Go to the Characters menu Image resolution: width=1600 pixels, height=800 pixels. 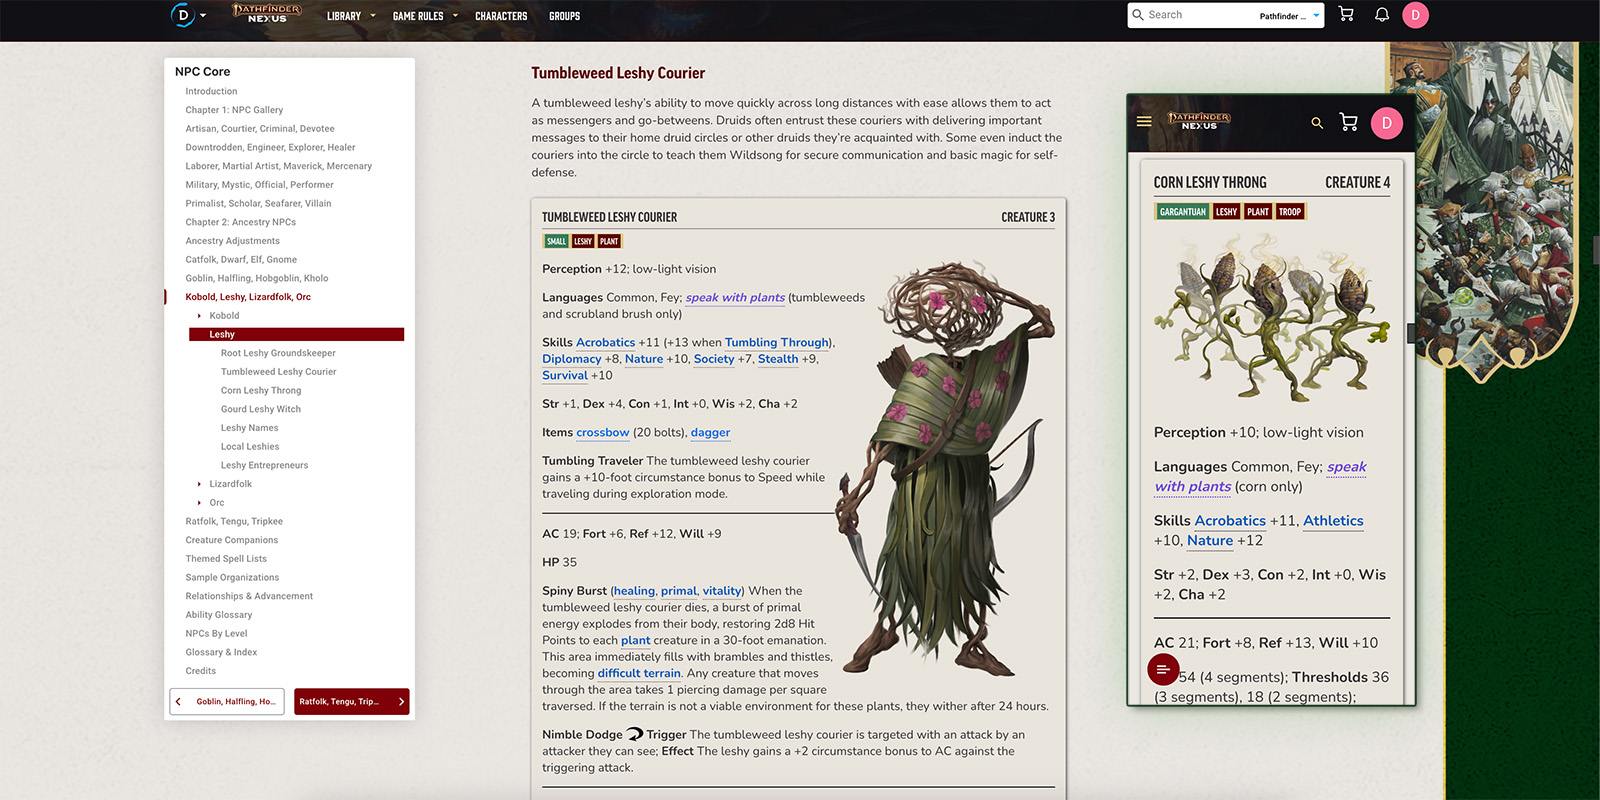[500, 16]
